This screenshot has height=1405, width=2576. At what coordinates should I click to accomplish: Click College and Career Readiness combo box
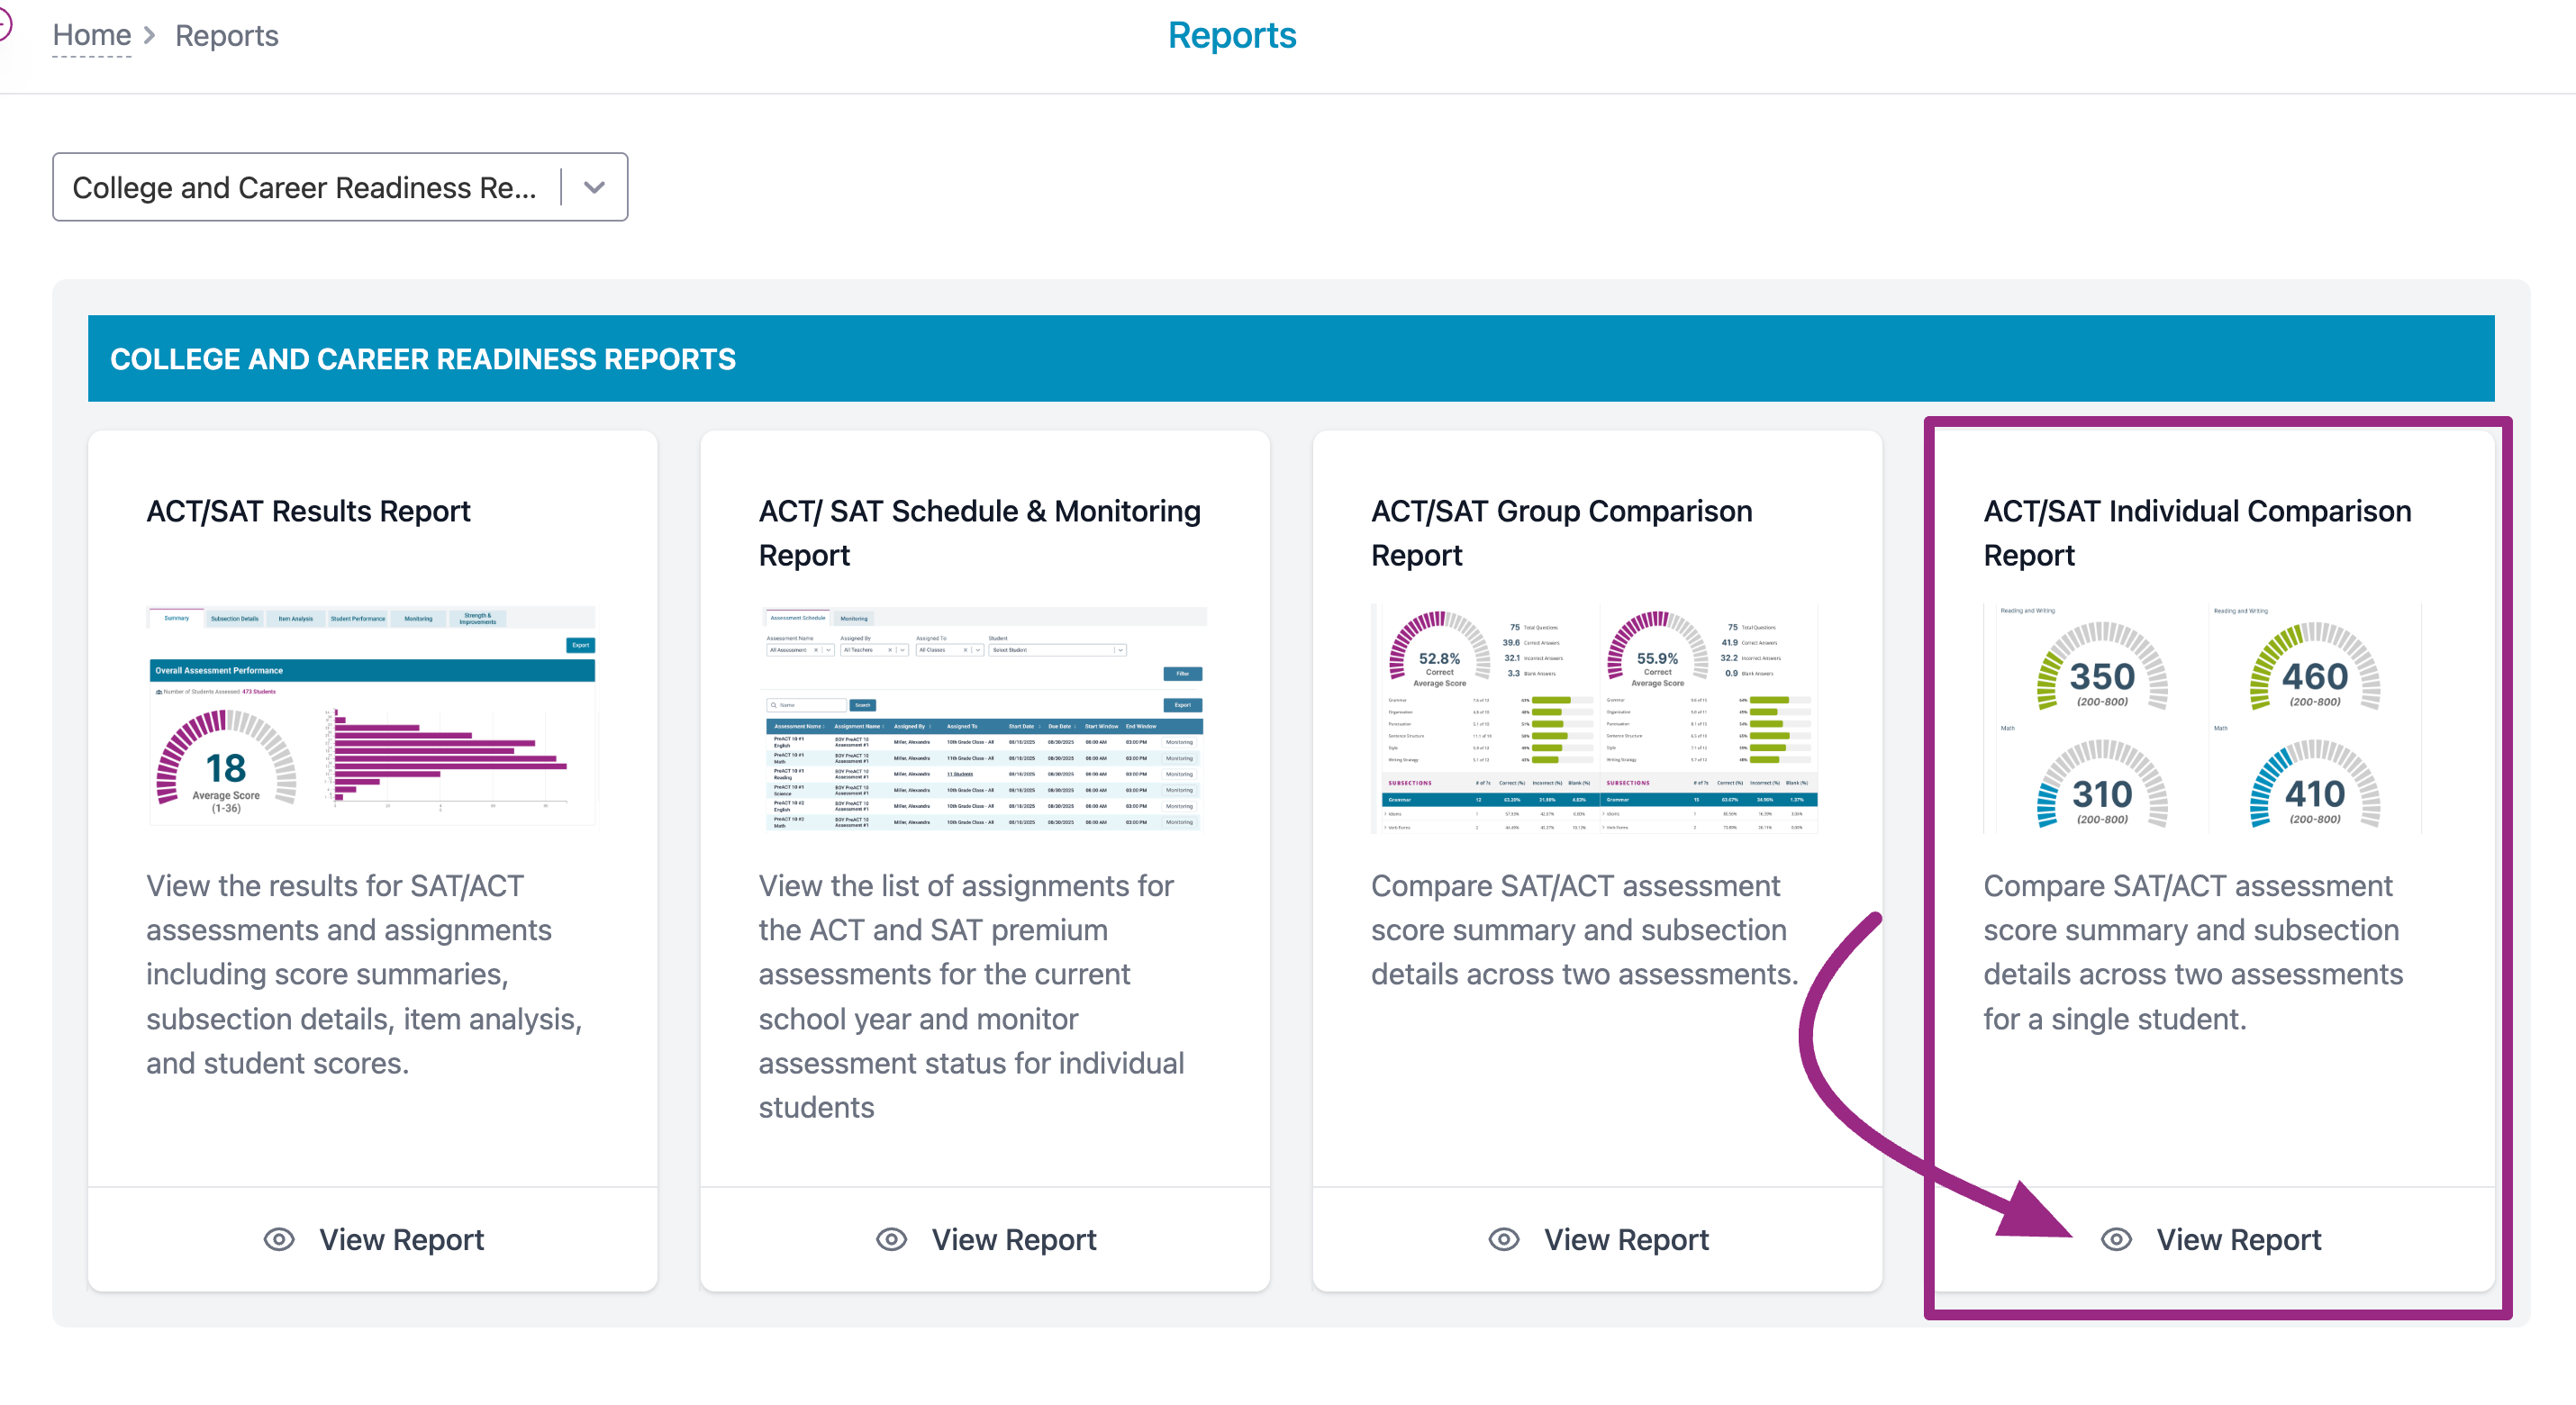tap(305, 187)
